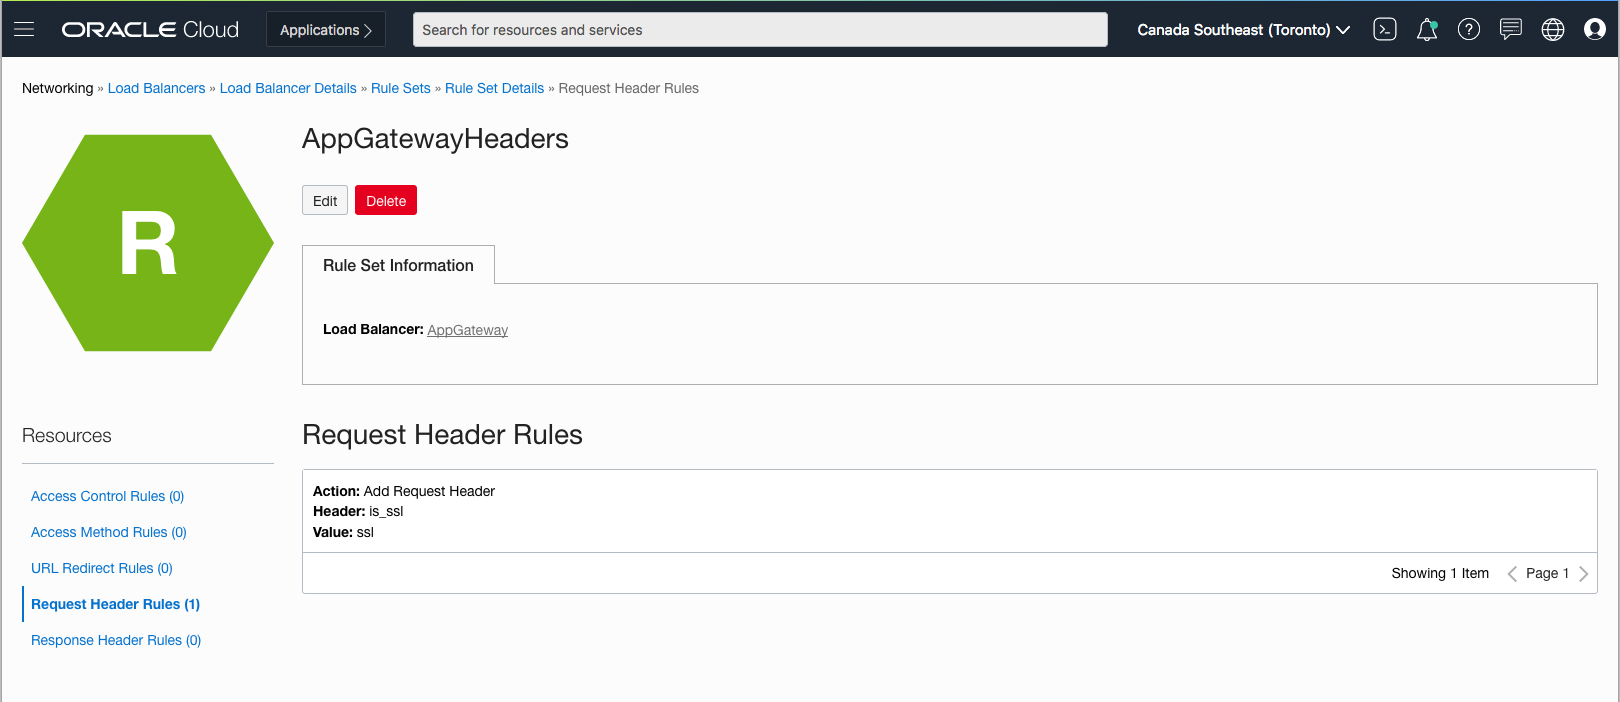Image resolution: width=1620 pixels, height=702 pixels.
Task: Click the 'Value: ssl' text
Action: 343,532
